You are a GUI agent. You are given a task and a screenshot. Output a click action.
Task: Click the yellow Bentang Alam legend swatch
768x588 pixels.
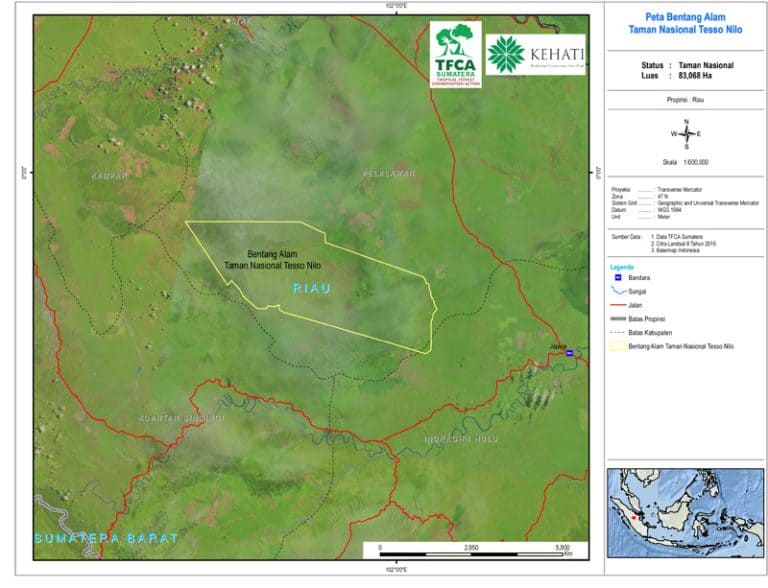pyautogui.click(x=616, y=346)
